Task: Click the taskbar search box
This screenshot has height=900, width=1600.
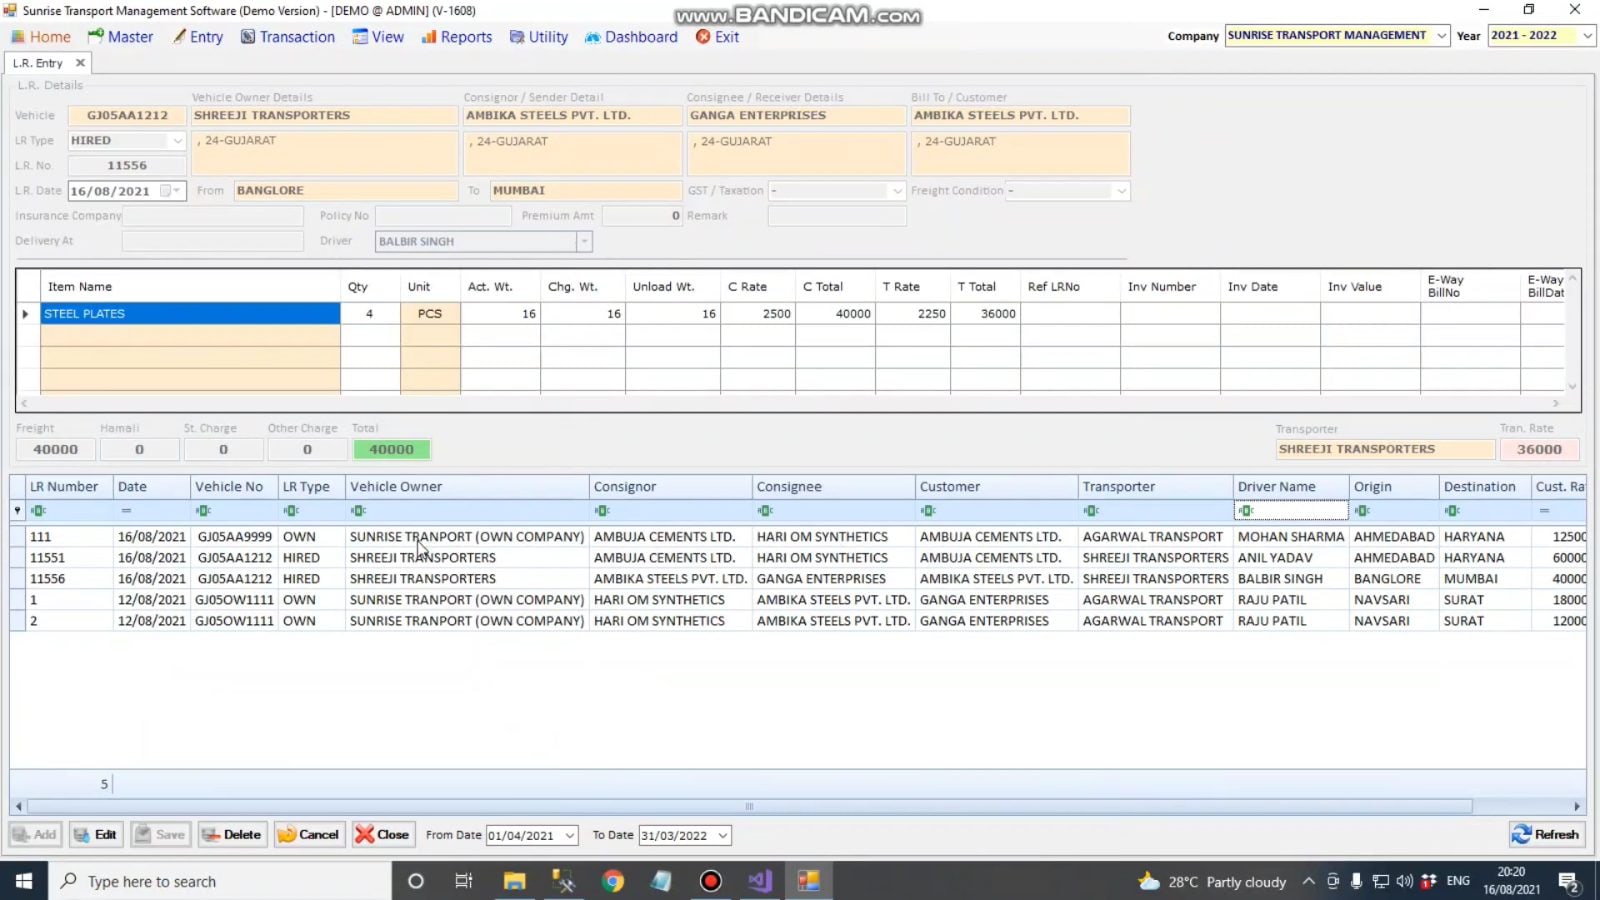Action: click(220, 881)
